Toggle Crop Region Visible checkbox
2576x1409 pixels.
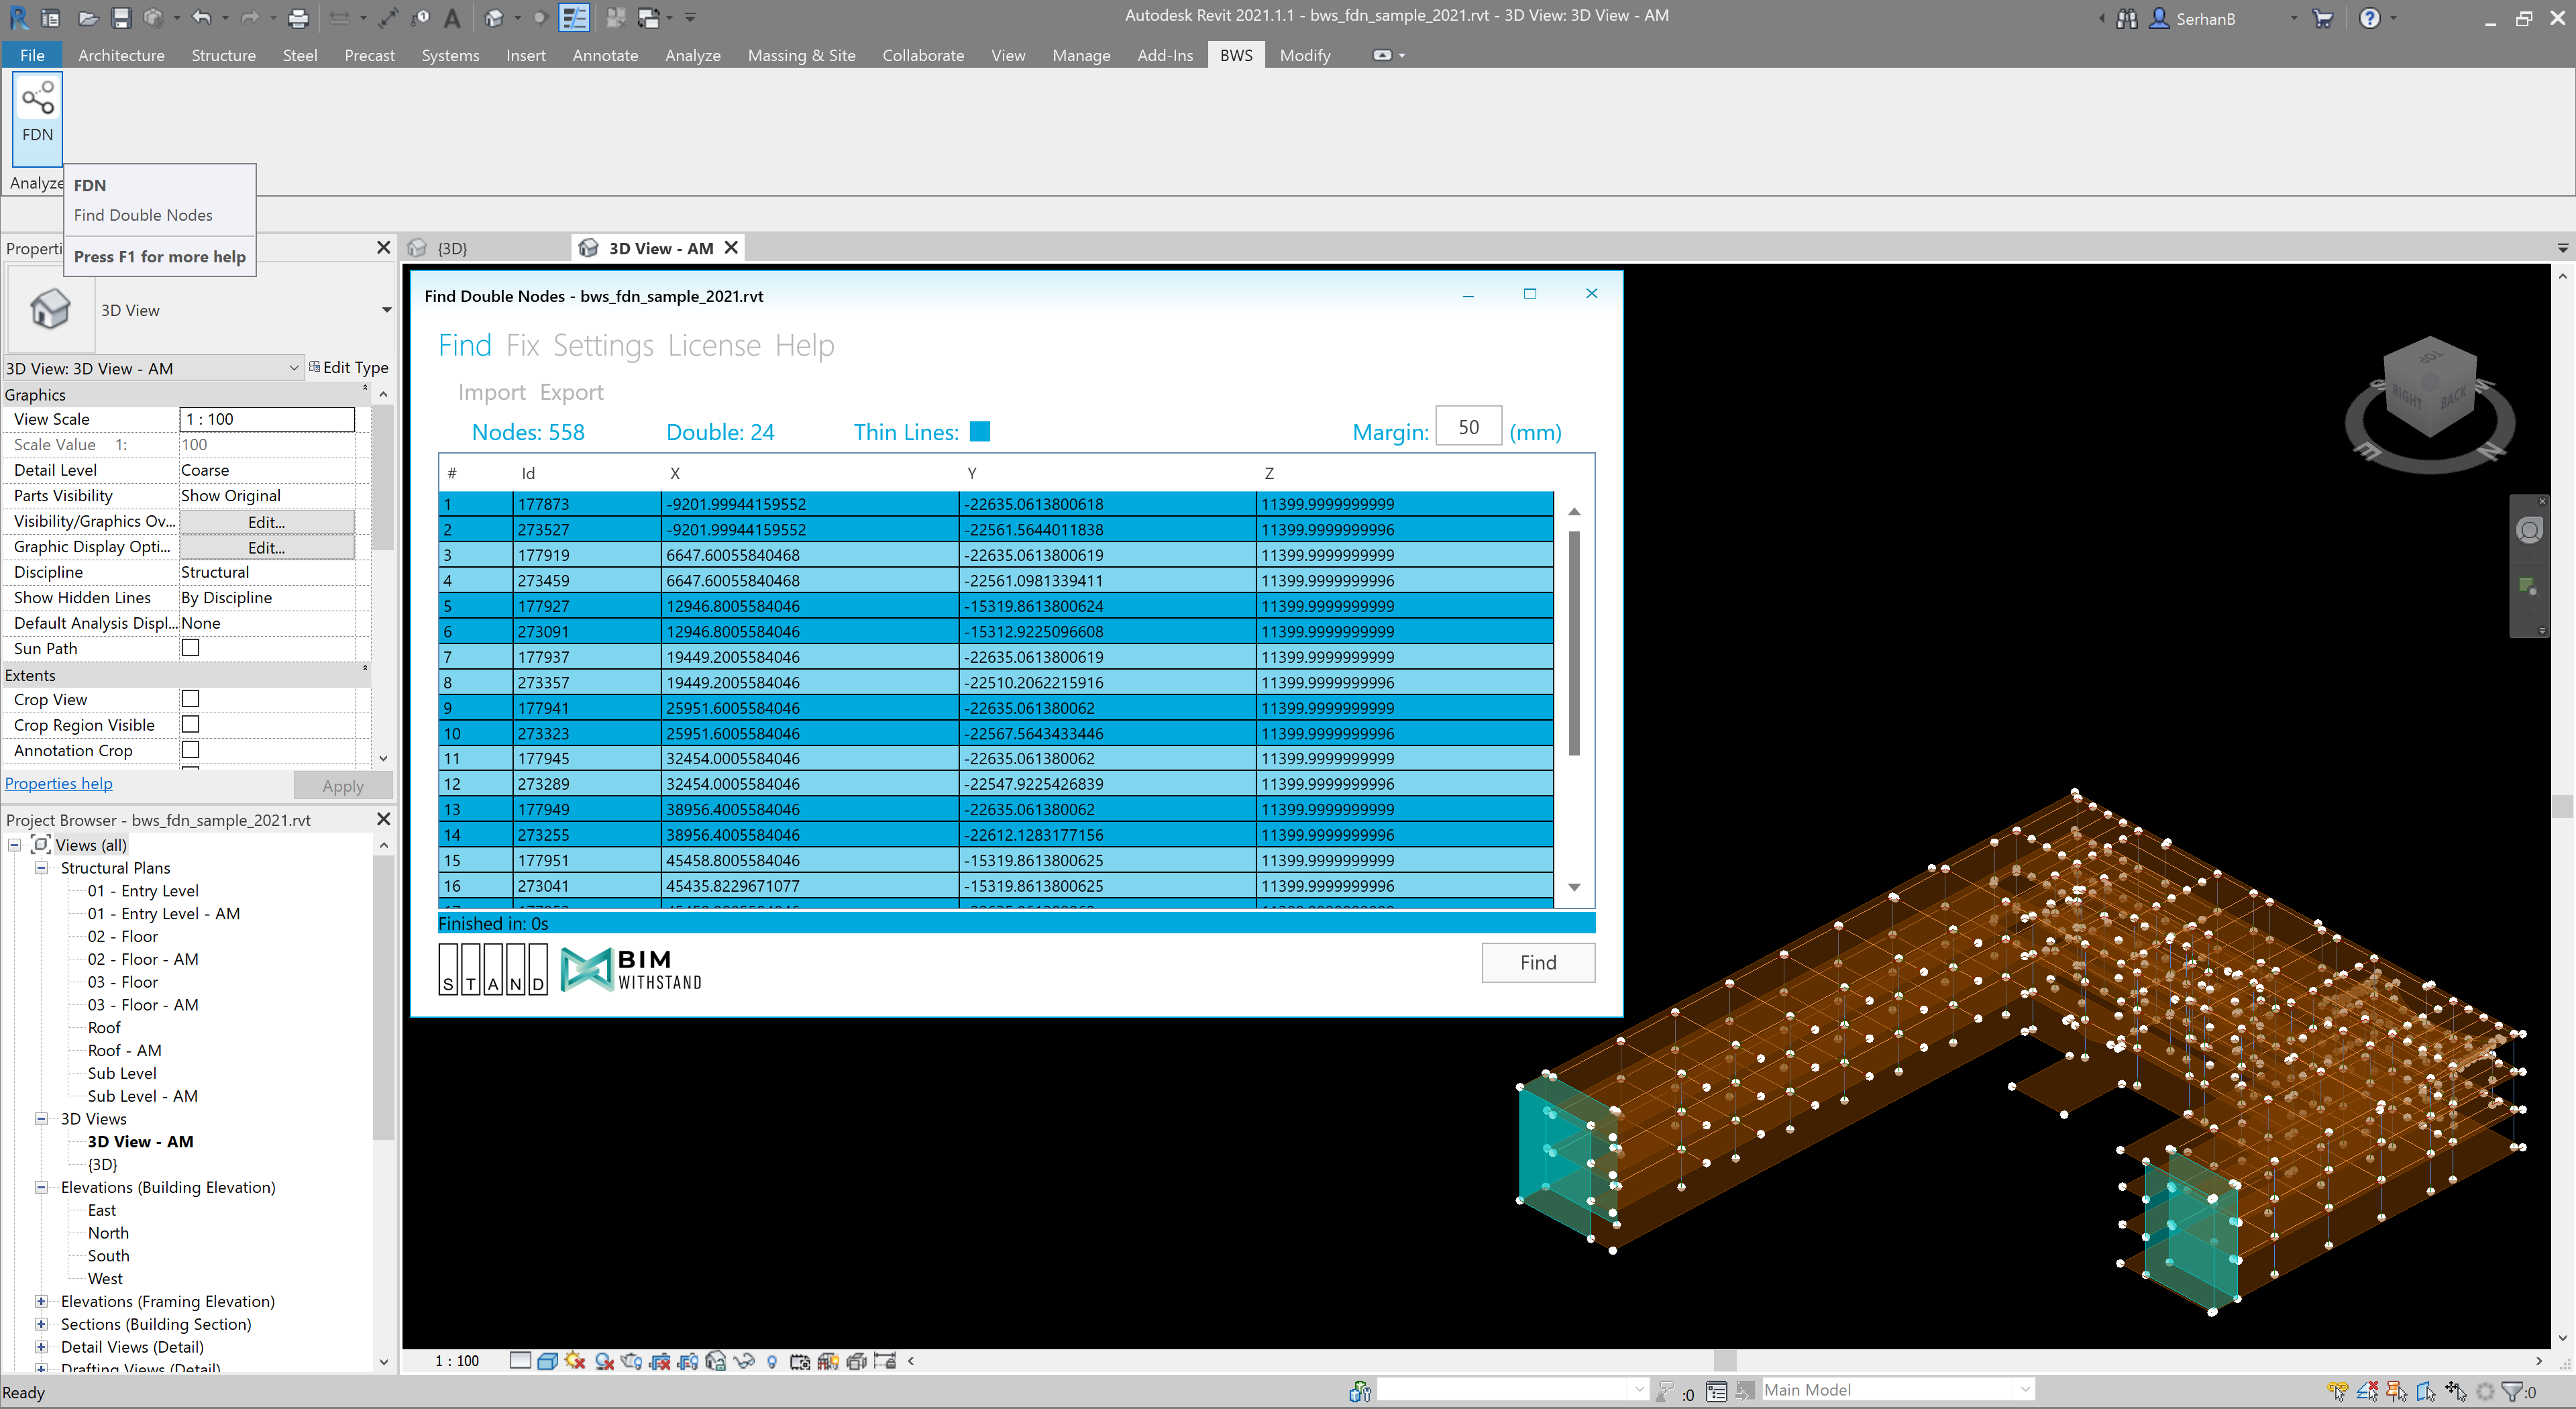(190, 724)
